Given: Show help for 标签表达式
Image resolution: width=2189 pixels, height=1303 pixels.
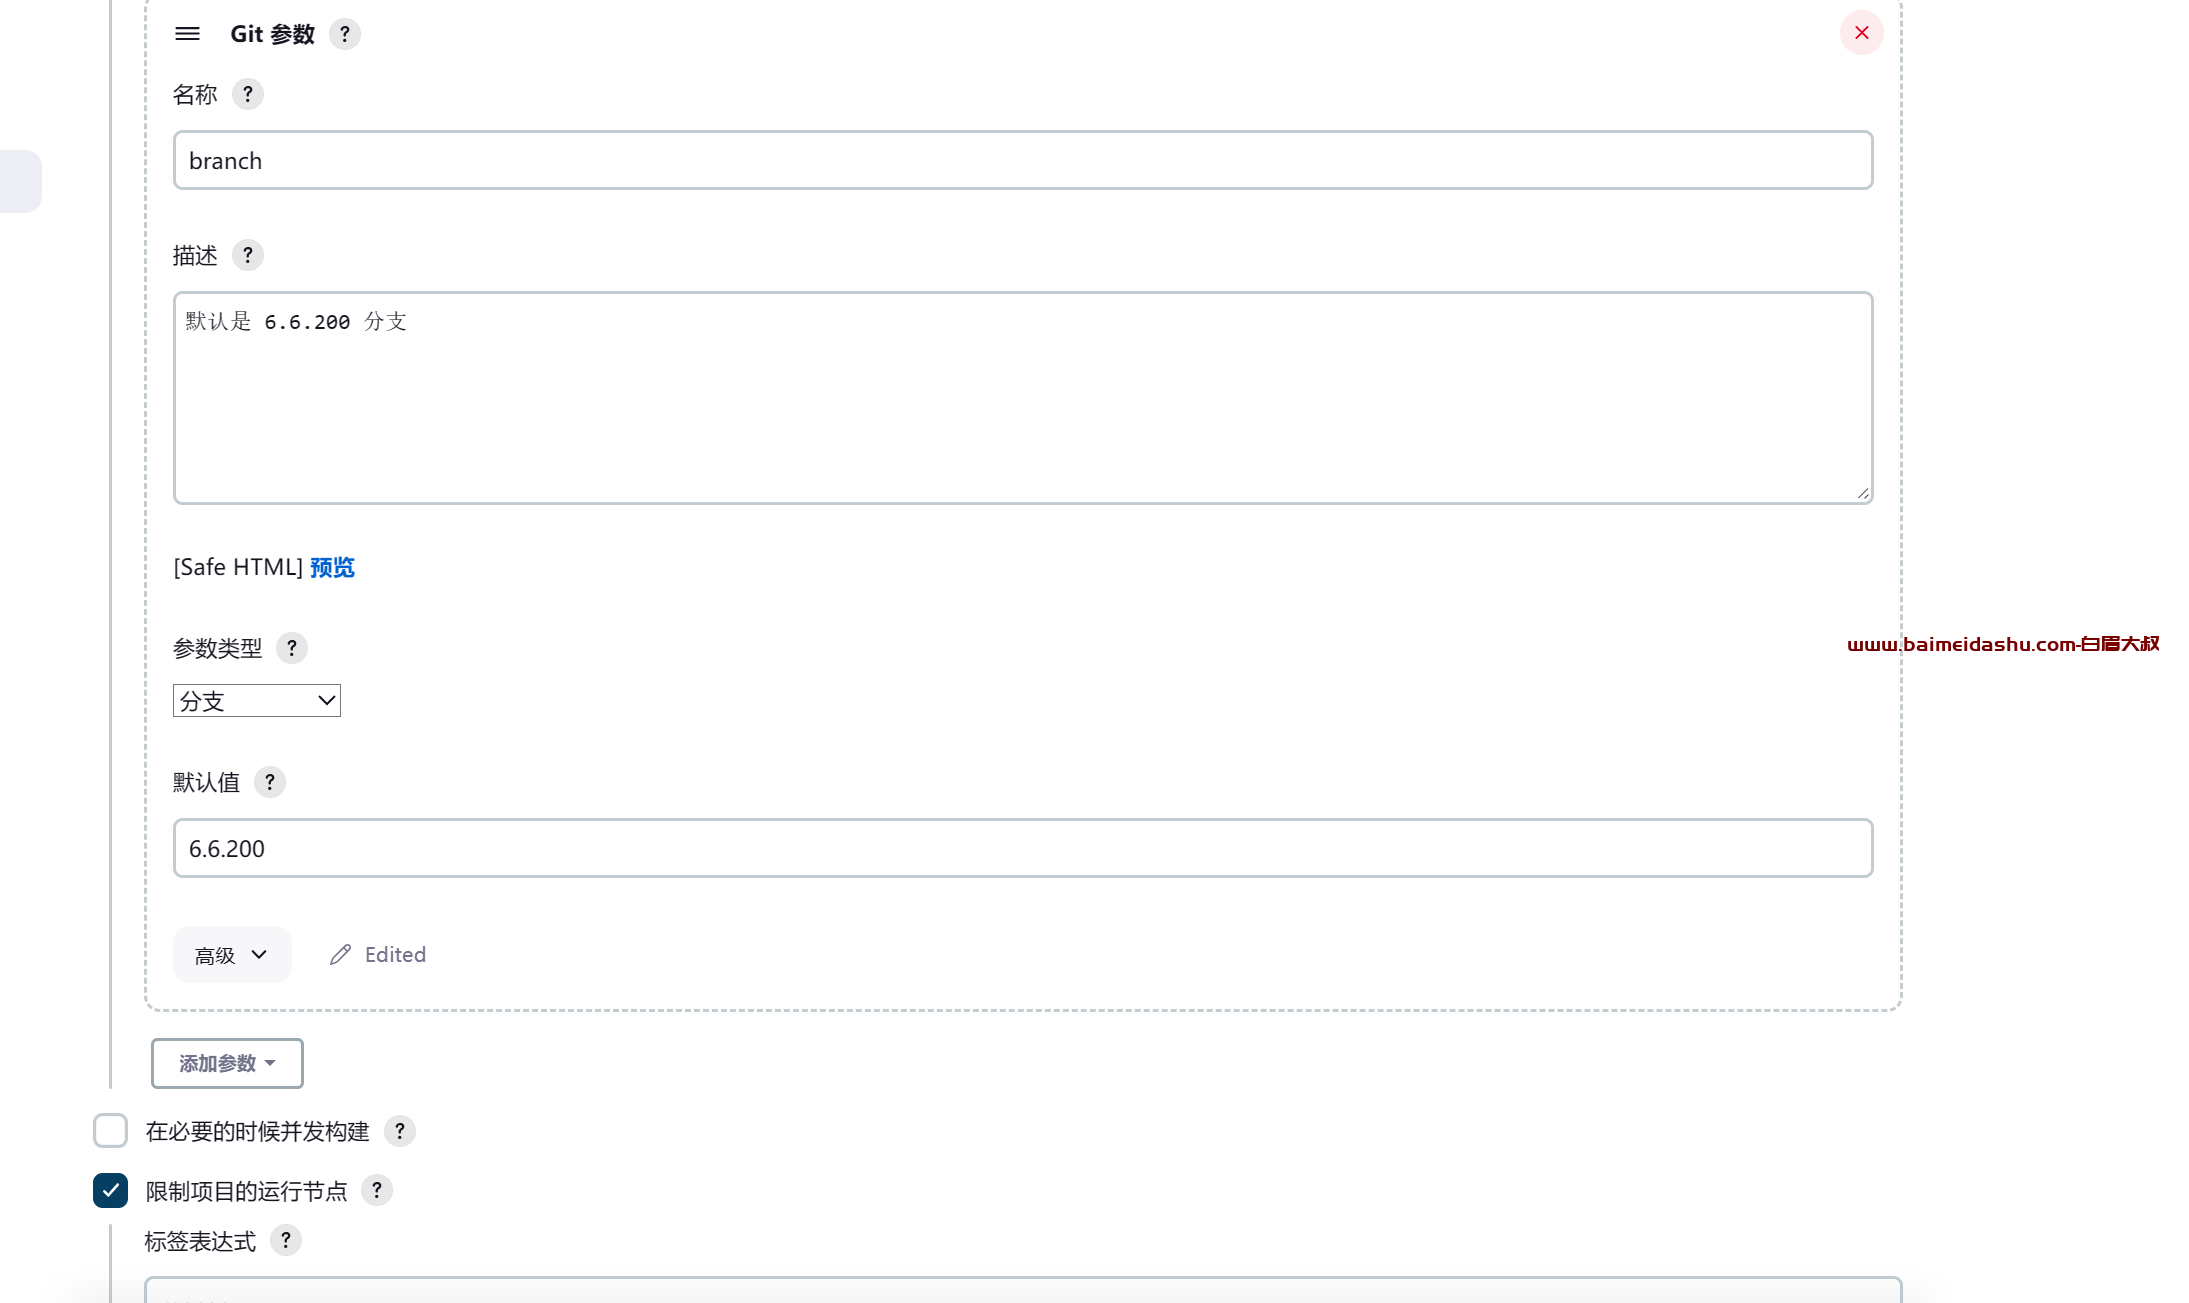Looking at the screenshot, I should (x=286, y=1240).
